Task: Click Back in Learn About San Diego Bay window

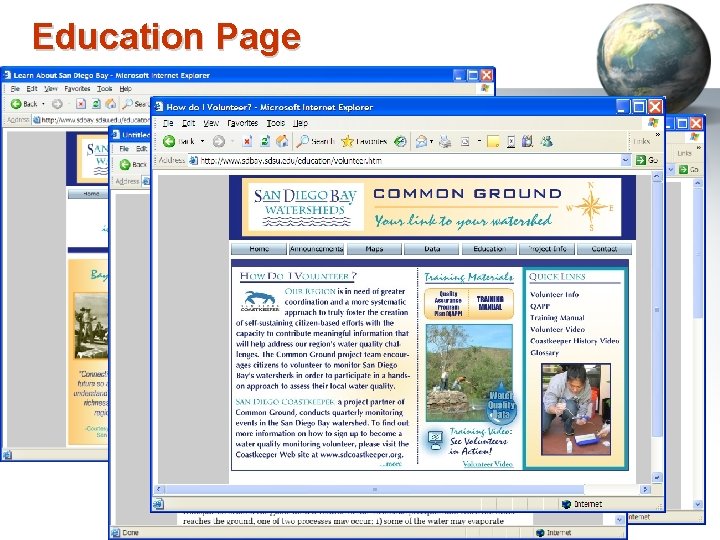Action: coord(24,104)
